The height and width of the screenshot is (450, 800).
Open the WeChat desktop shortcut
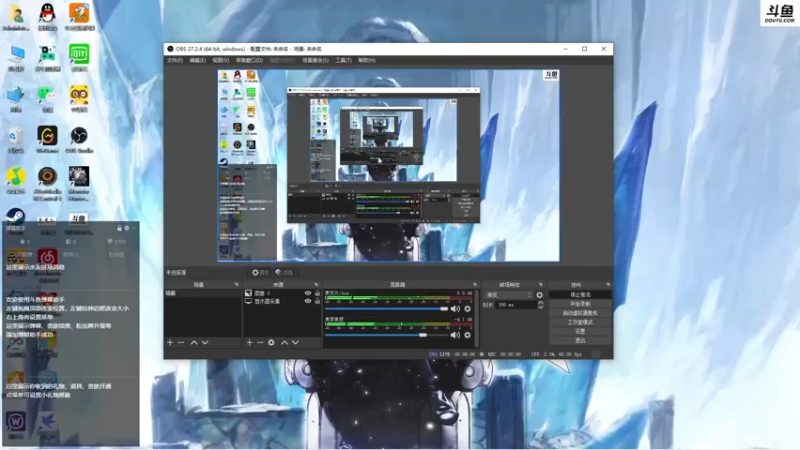(x=47, y=98)
